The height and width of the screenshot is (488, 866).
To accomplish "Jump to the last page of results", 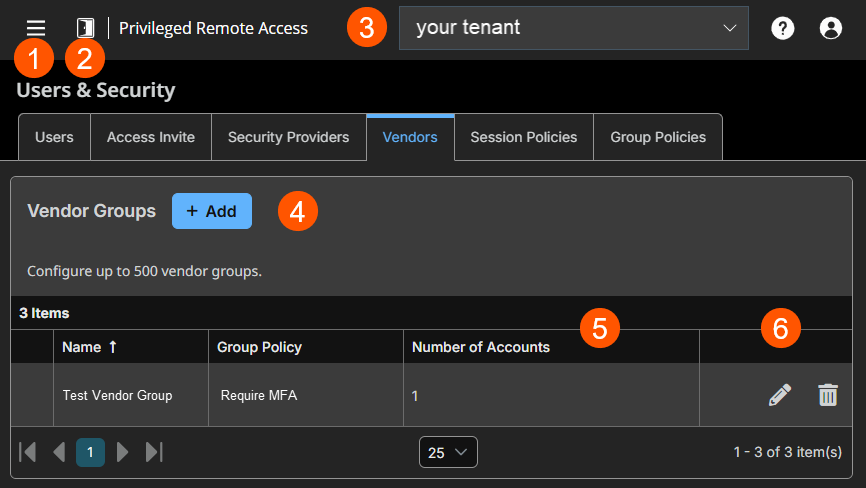I will click(154, 452).
